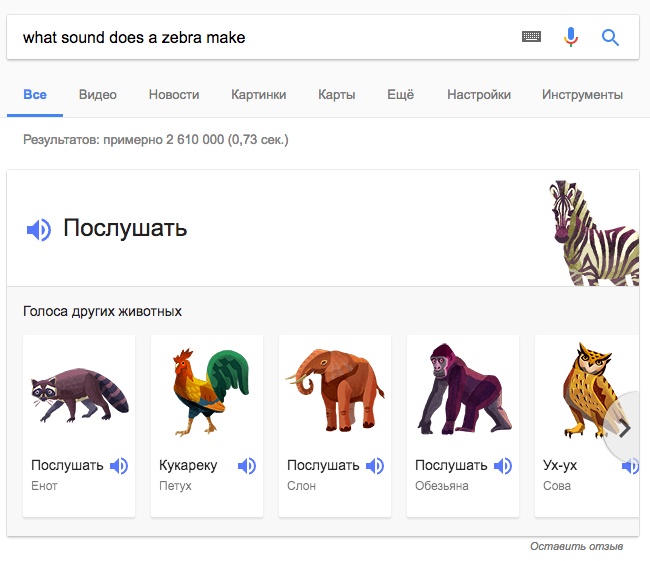Click the Оставить отзыв feedback link
The height and width of the screenshot is (561, 650).
pos(576,547)
